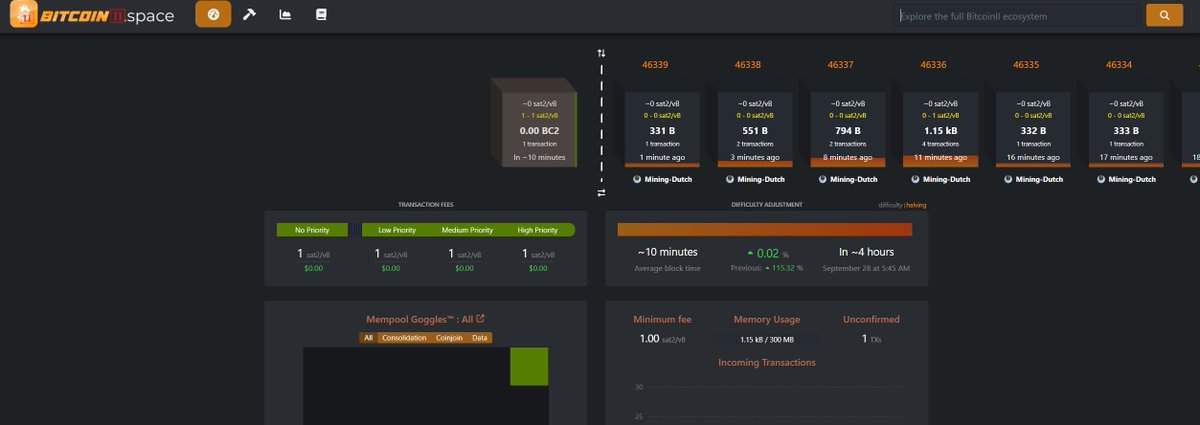1200x425 pixels.
Task: Follow block height link 46336
Action: click(x=934, y=65)
